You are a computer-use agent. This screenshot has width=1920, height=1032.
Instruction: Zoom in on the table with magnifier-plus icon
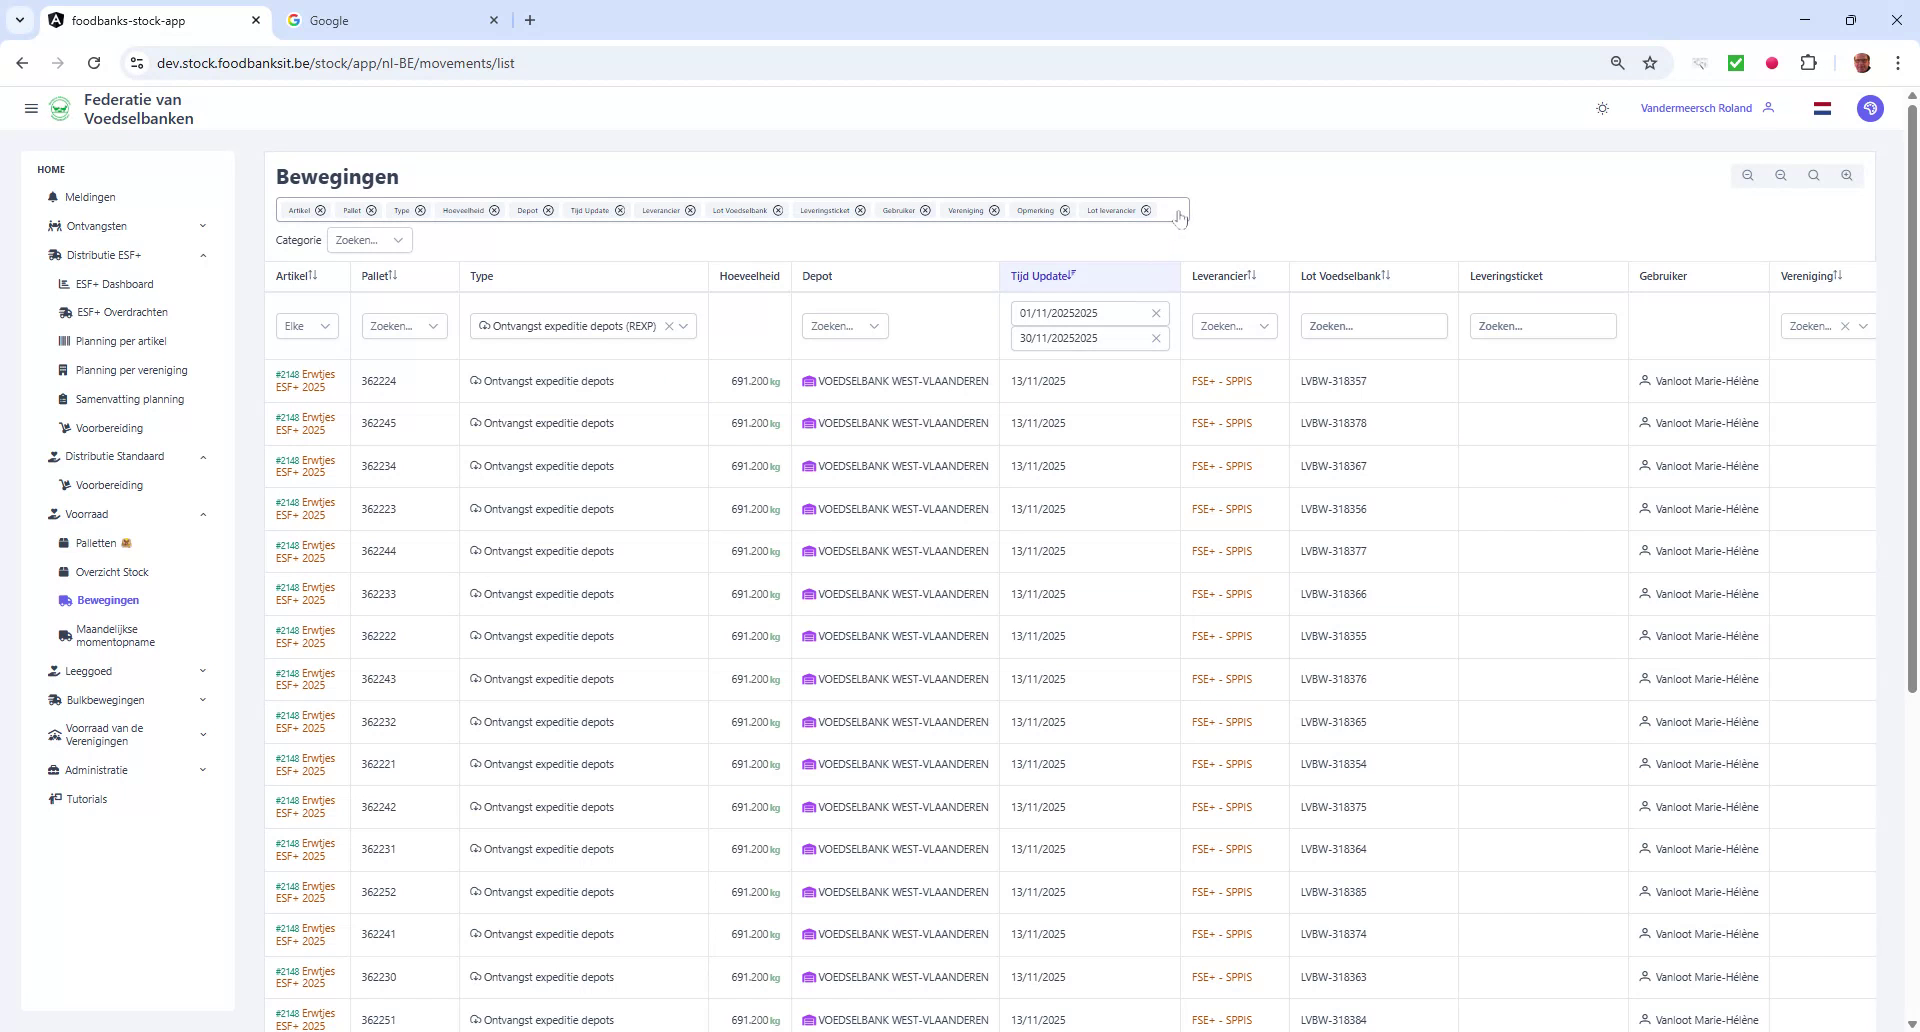click(1847, 175)
